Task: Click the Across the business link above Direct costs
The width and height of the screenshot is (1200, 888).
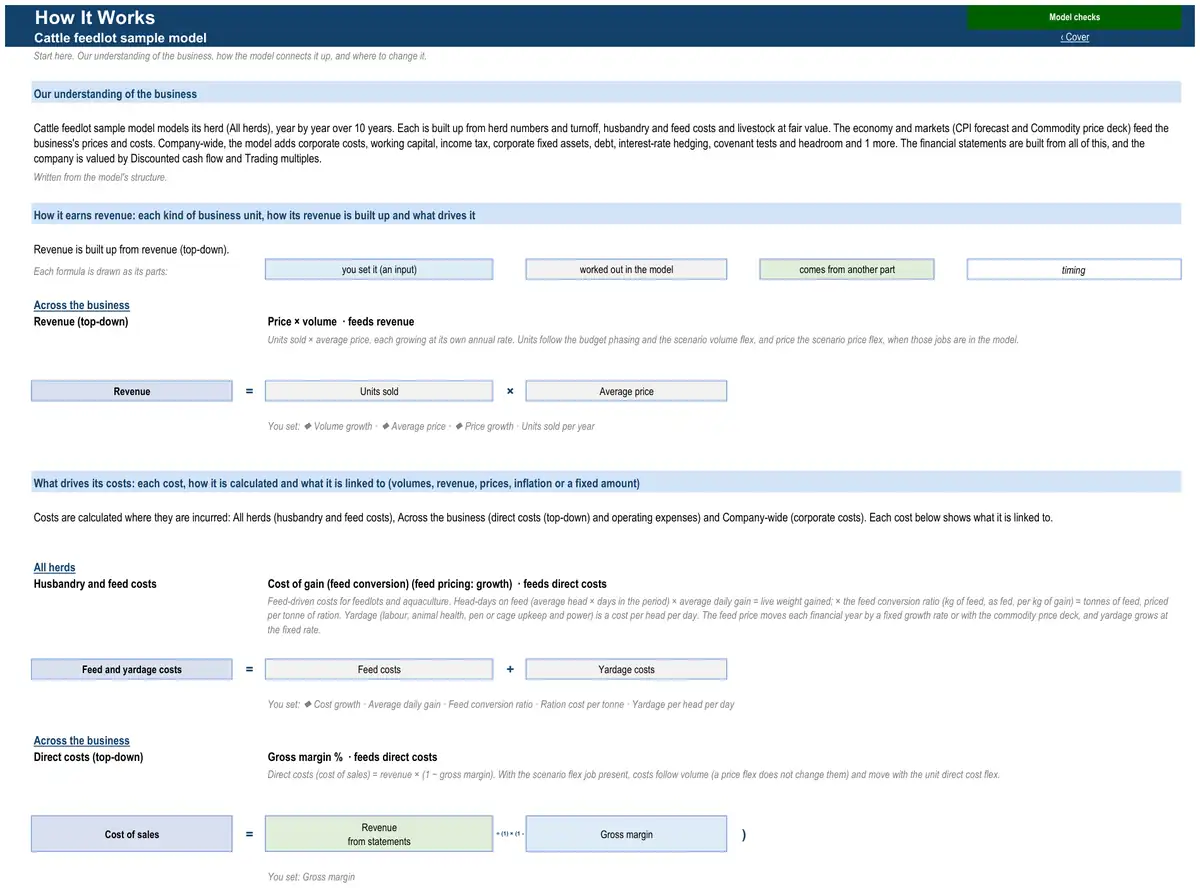Action: click(x=82, y=741)
